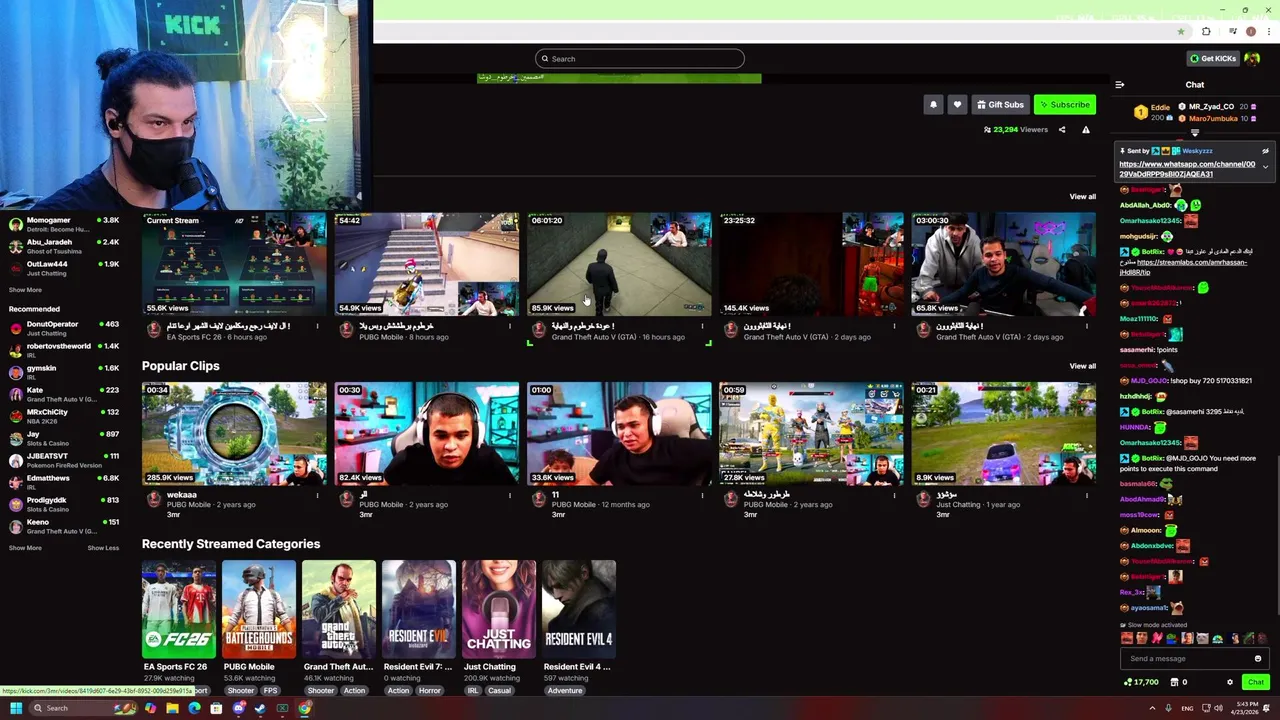Image resolution: width=1280 pixels, height=720 pixels.
Task: Click the IRL tag under Just Chatting
Action: pyautogui.click(x=473, y=691)
